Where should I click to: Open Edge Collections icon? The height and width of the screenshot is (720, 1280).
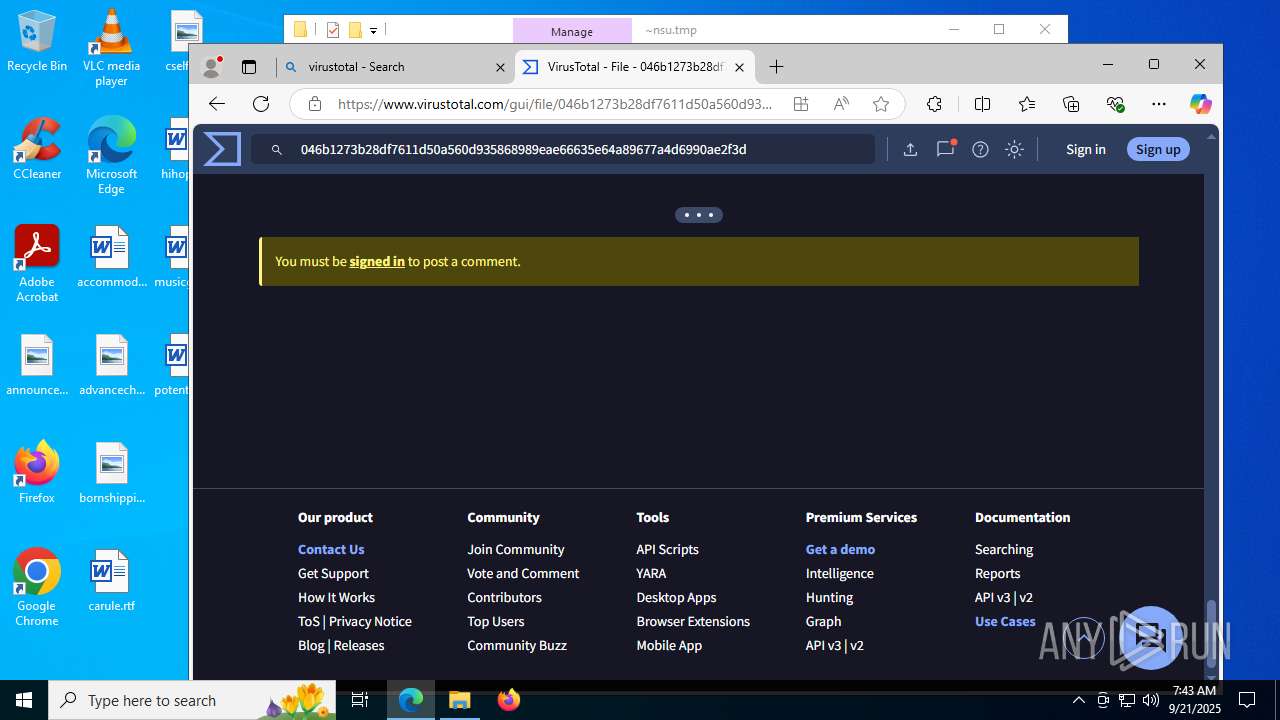pos(1071,104)
